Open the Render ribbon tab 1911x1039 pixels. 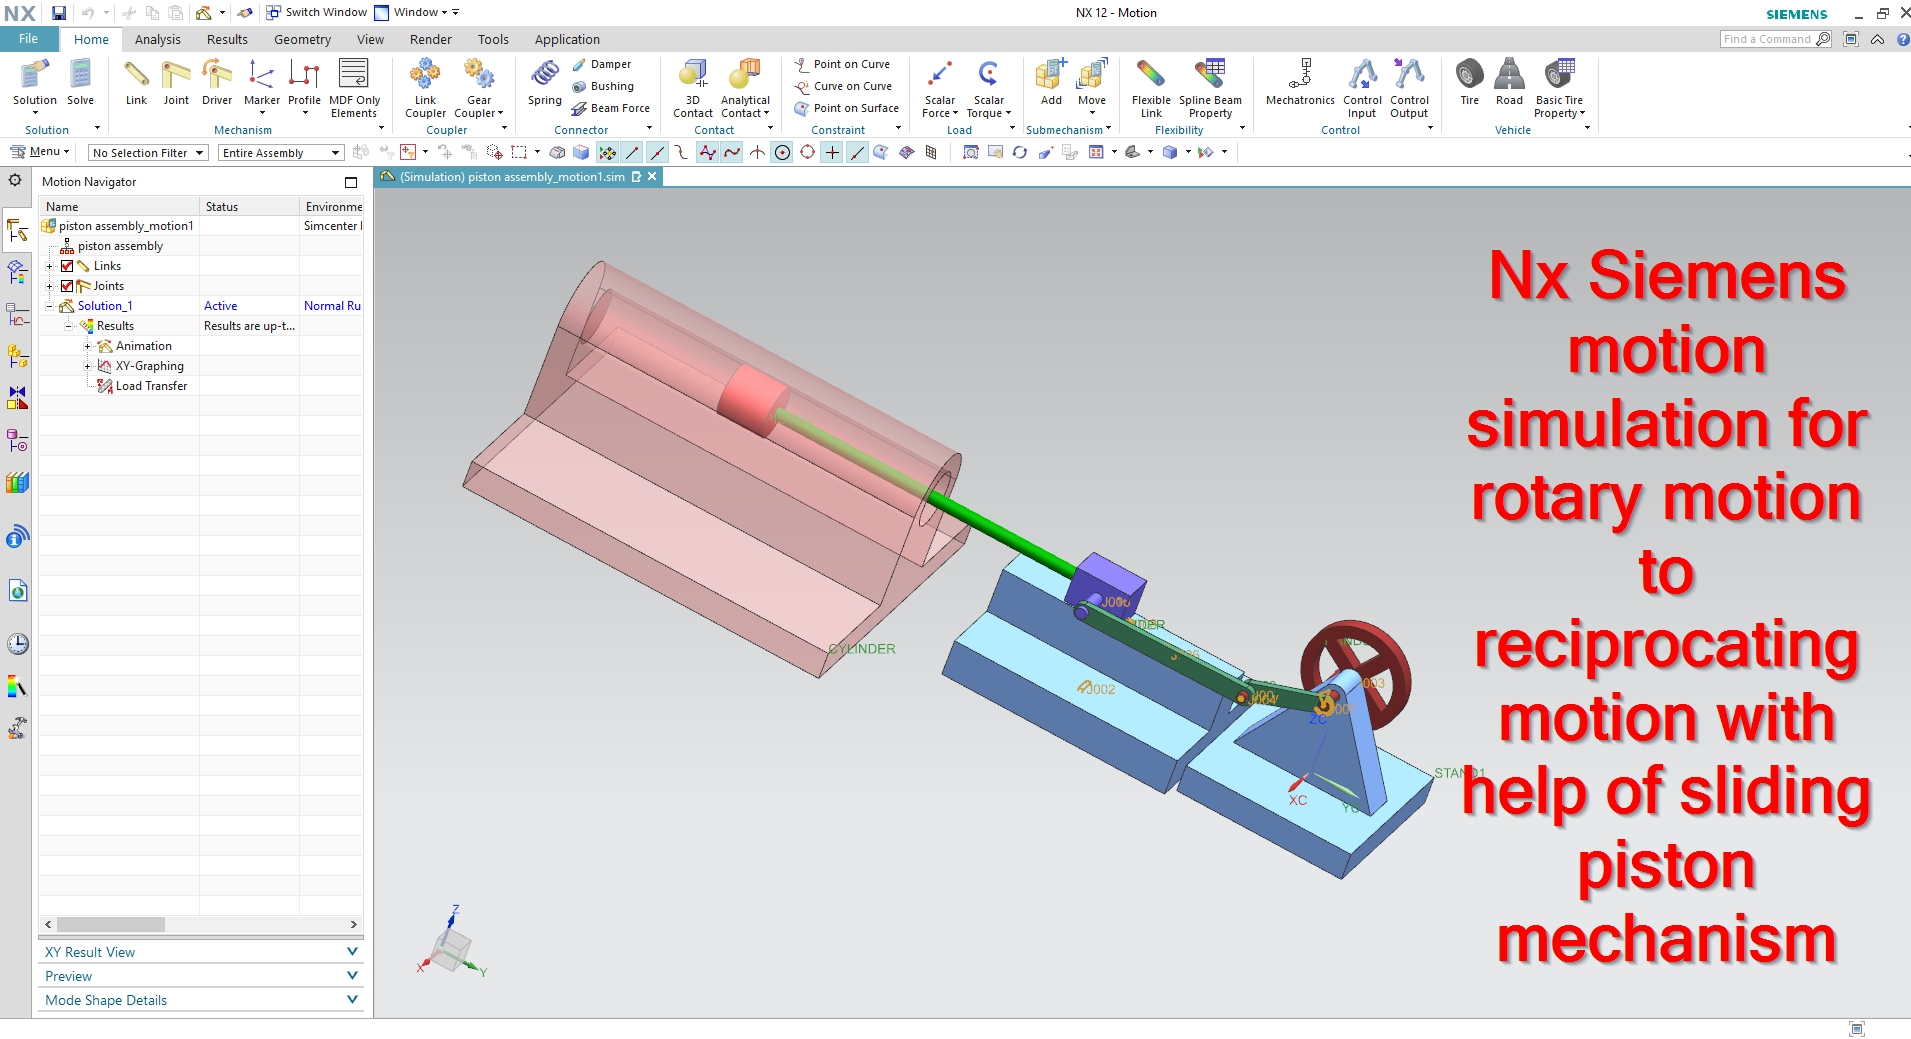tap(430, 39)
